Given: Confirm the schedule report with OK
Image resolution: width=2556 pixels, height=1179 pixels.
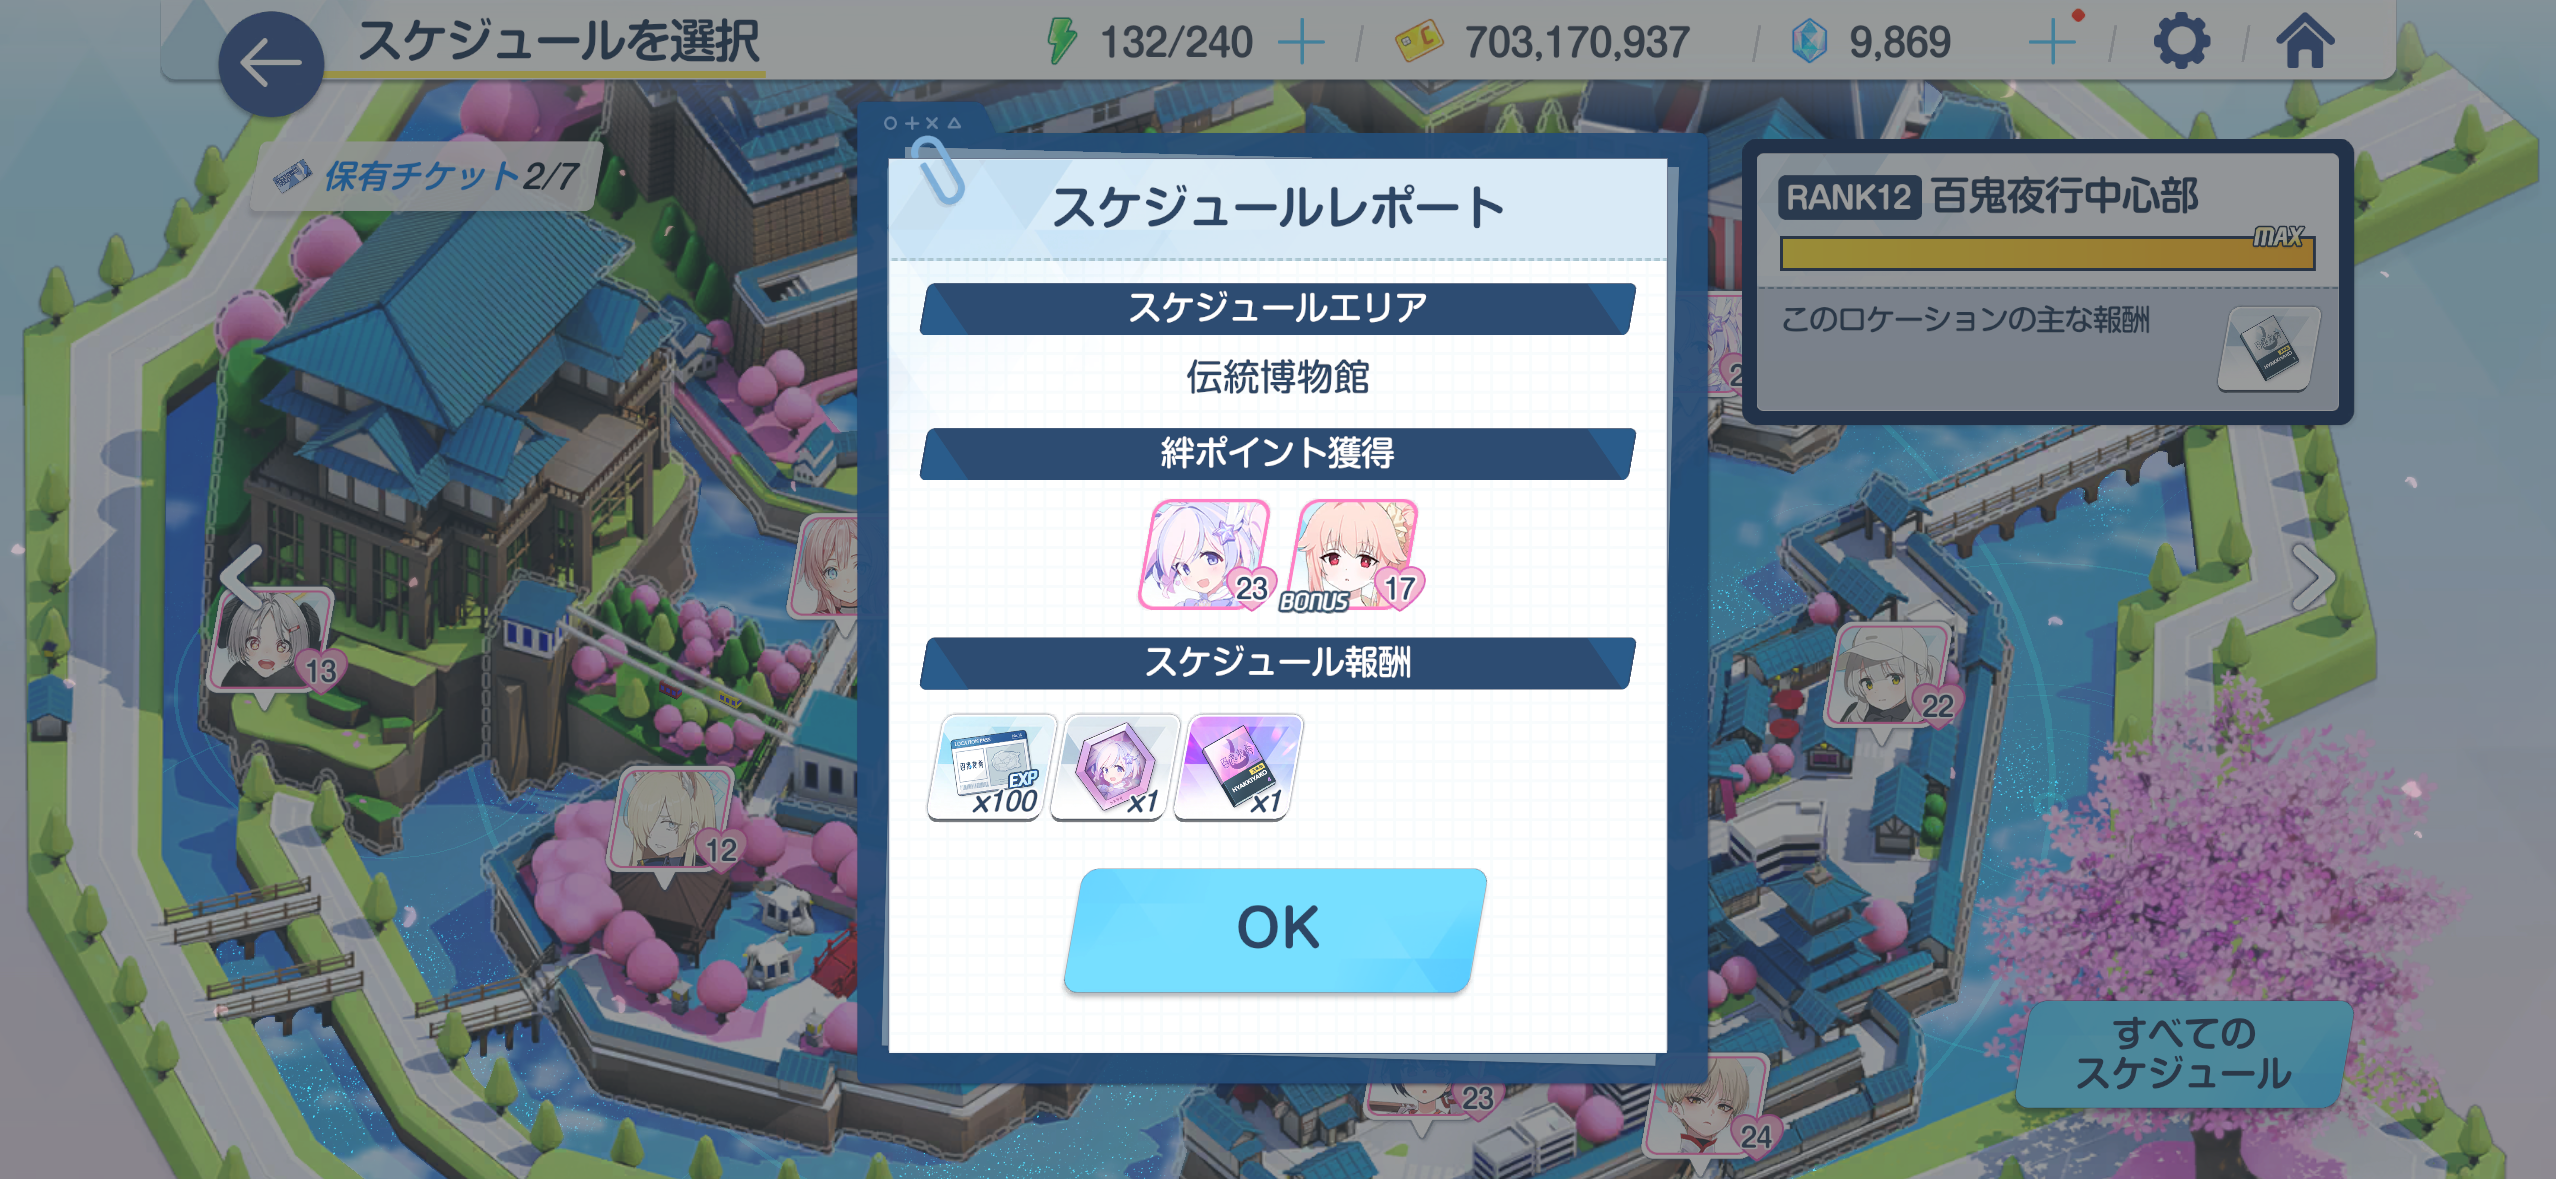Looking at the screenshot, I should [x=1276, y=929].
